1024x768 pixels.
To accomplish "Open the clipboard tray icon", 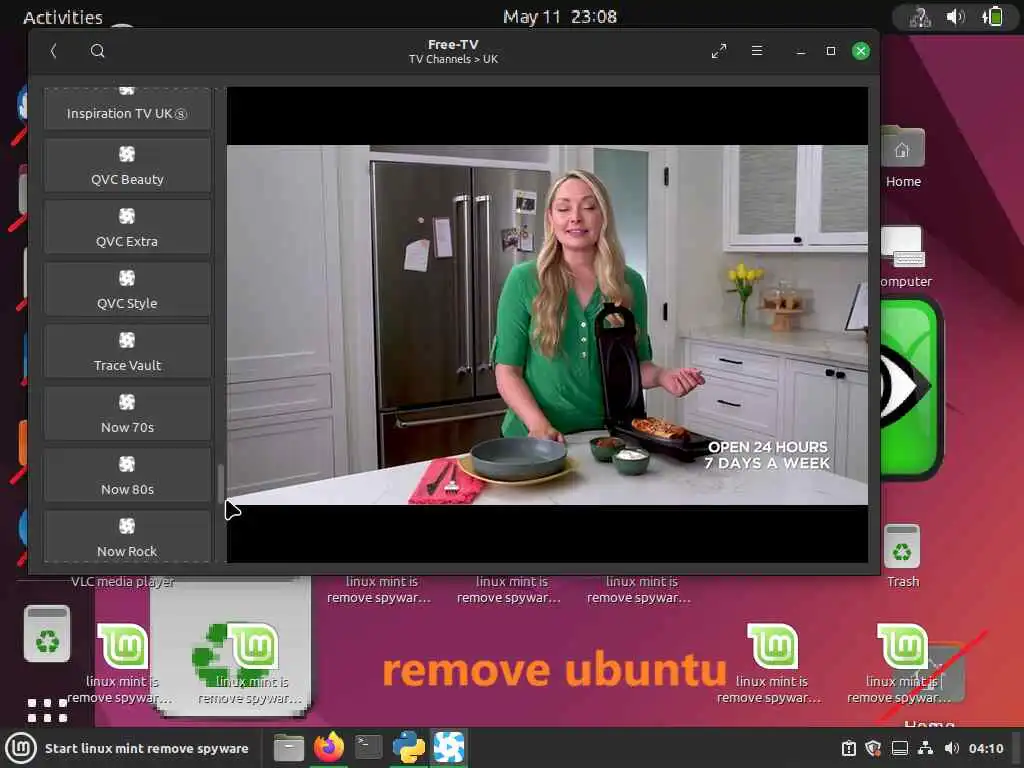I will click(848, 748).
